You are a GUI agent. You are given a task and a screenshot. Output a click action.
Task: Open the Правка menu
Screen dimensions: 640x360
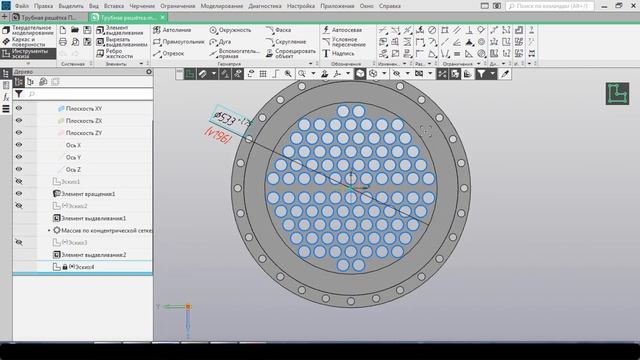click(x=43, y=6)
